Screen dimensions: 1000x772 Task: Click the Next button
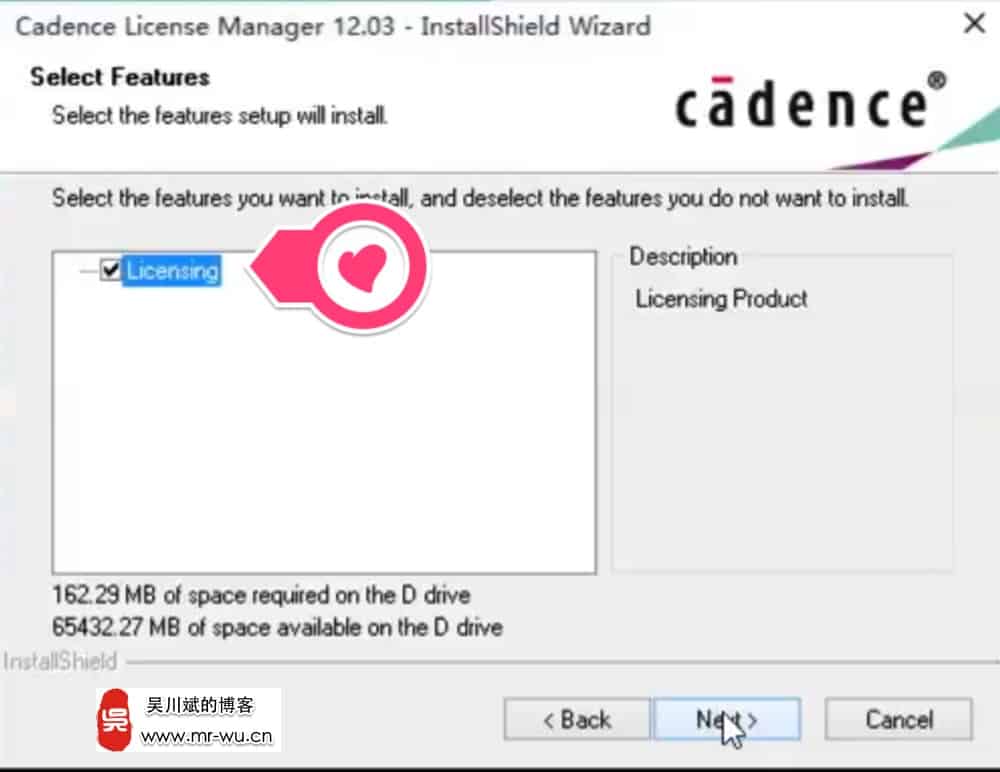tap(727, 719)
